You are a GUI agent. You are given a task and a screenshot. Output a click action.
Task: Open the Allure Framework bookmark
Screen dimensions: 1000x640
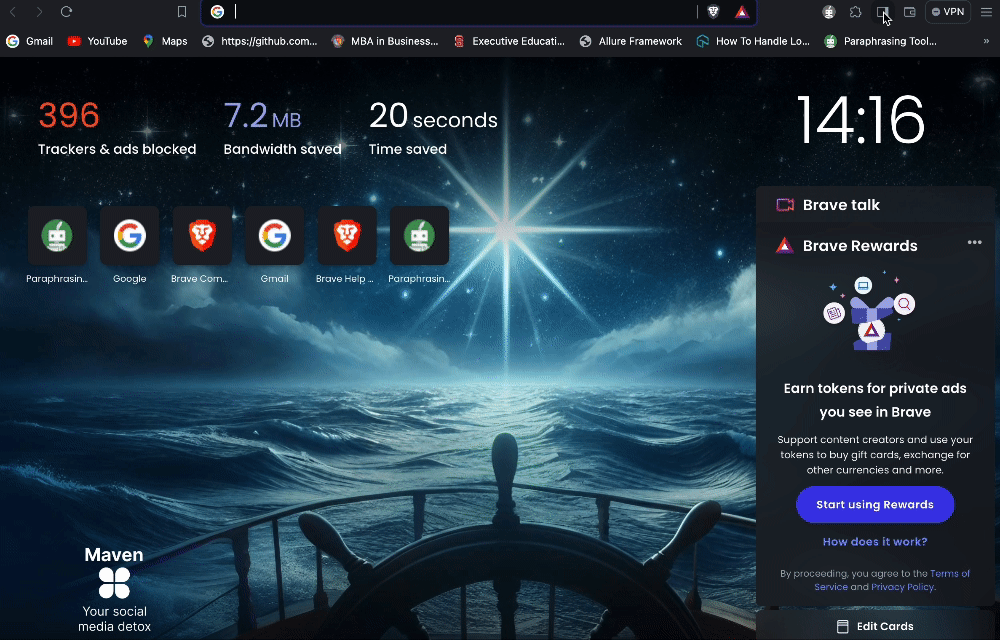point(630,41)
